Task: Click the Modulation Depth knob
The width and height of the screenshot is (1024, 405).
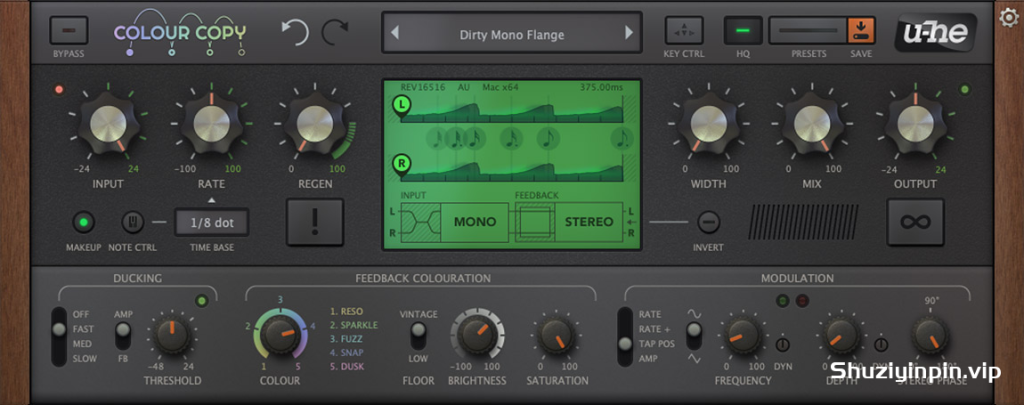Action: pyautogui.click(x=841, y=336)
